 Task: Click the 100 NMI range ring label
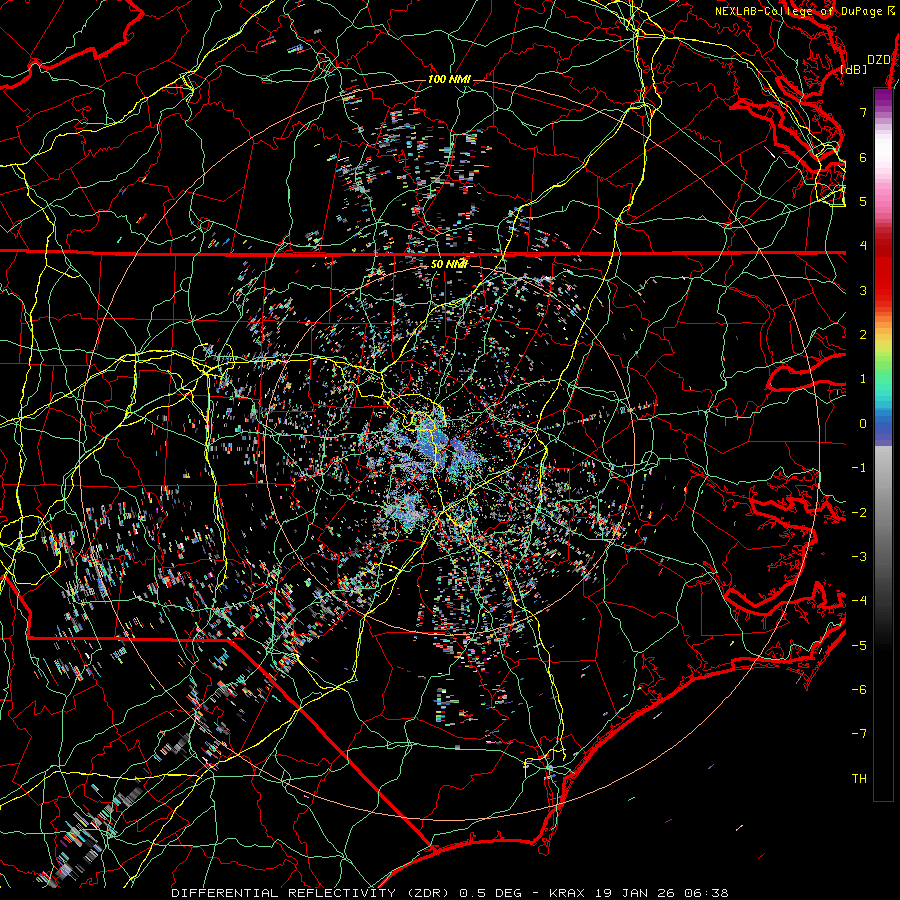(x=449, y=79)
